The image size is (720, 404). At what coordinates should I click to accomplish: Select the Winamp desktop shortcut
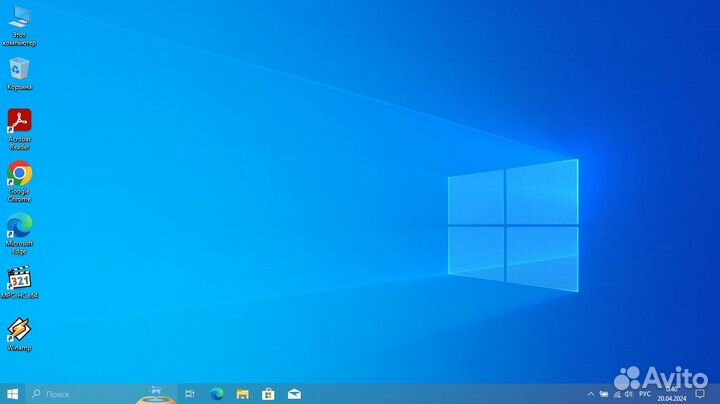tap(19, 335)
